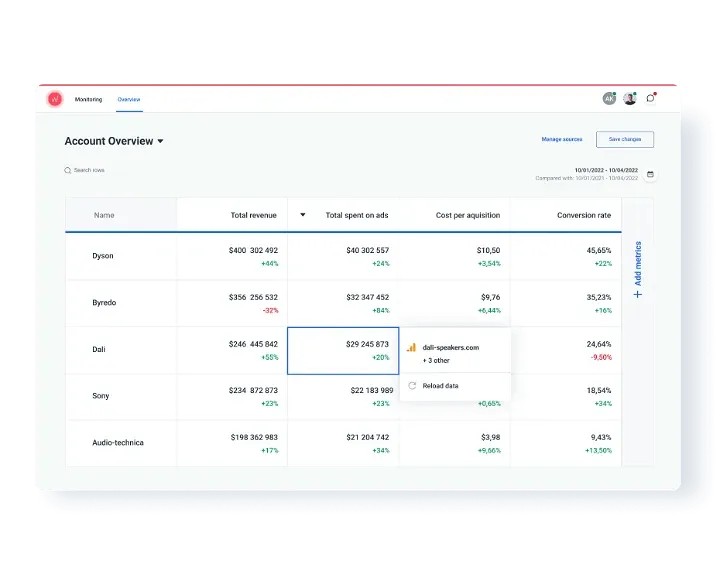Switch to the Monitoring tab
This screenshot has width=720, height=574.
(88, 99)
